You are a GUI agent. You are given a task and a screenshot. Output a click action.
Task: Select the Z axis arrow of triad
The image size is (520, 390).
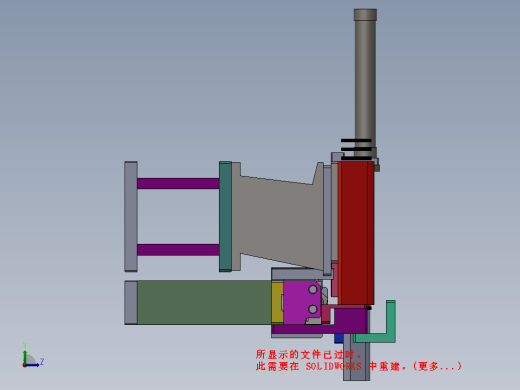34,364
